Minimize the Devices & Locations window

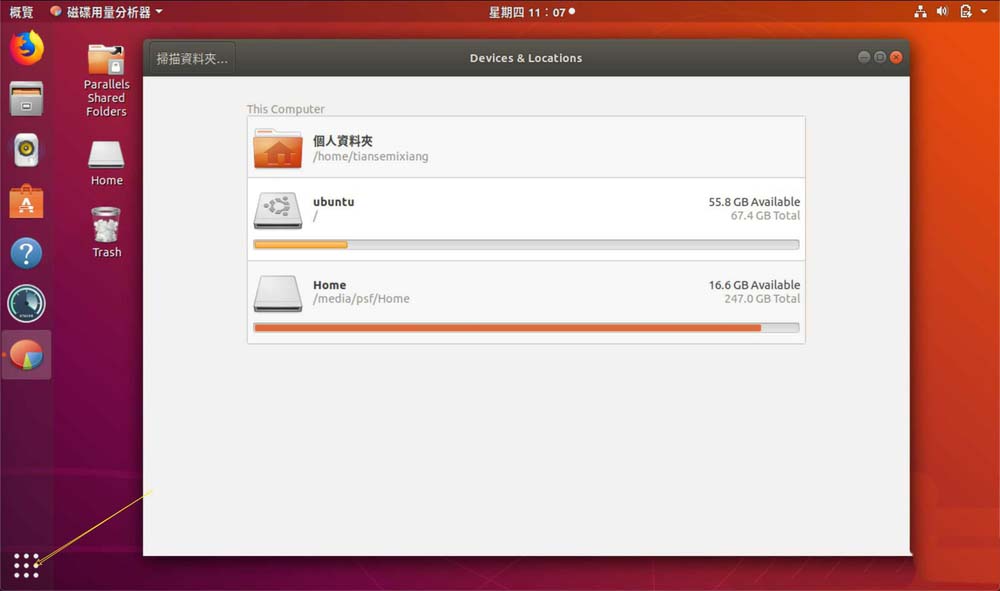click(864, 57)
